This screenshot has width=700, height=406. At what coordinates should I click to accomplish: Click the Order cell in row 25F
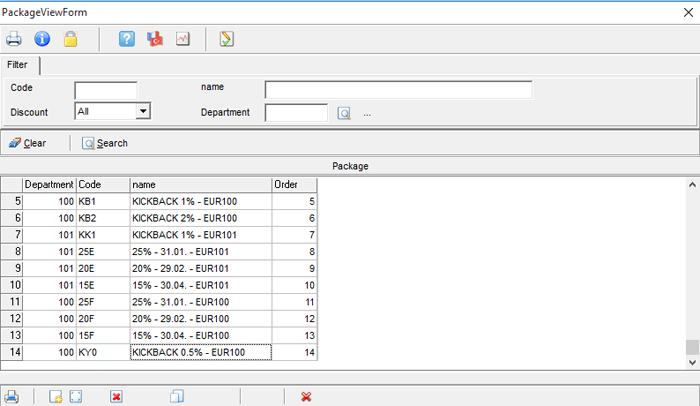tap(294, 302)
